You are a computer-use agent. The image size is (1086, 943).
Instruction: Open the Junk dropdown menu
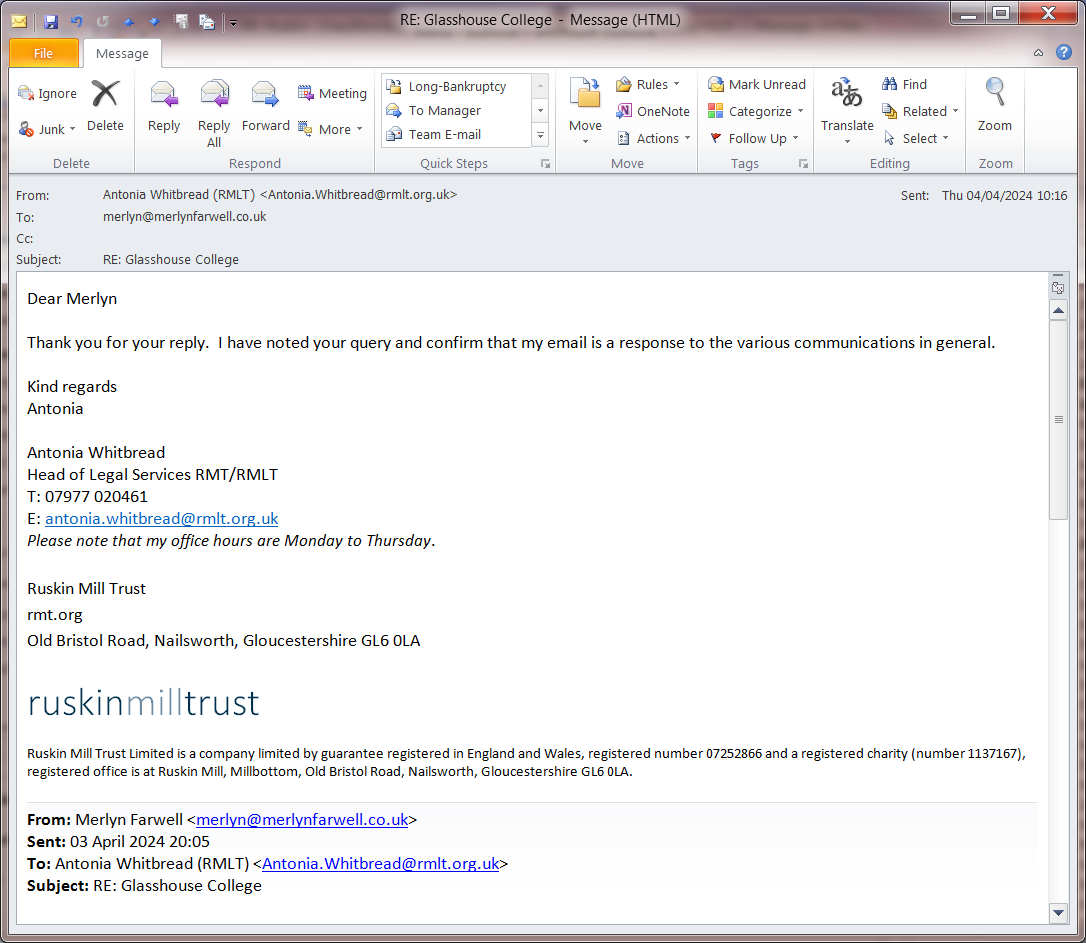click(47, 129)
